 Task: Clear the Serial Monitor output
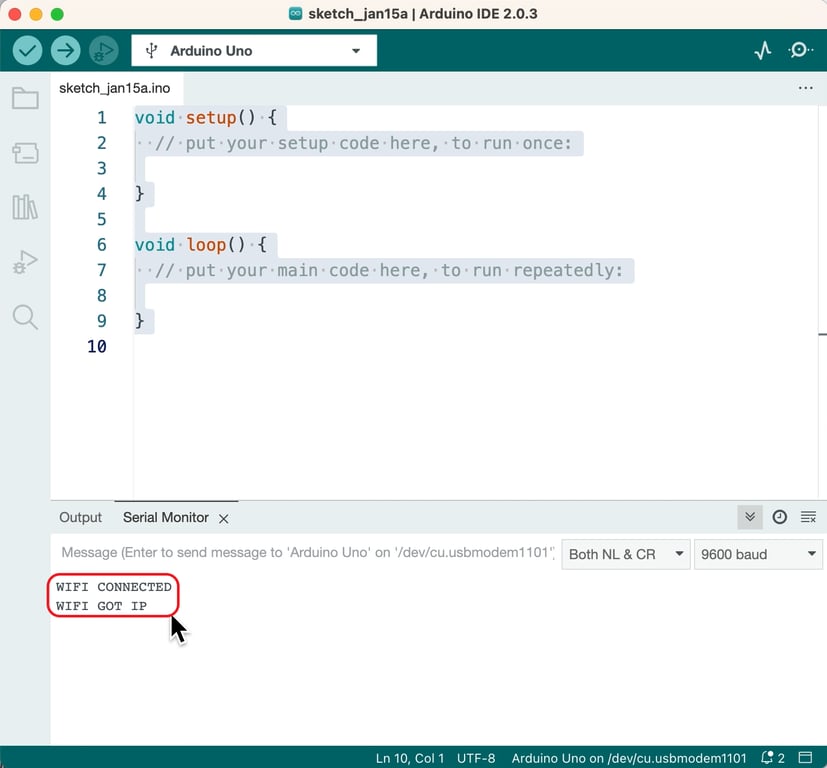pyautogui.click(x=808, y=517)
